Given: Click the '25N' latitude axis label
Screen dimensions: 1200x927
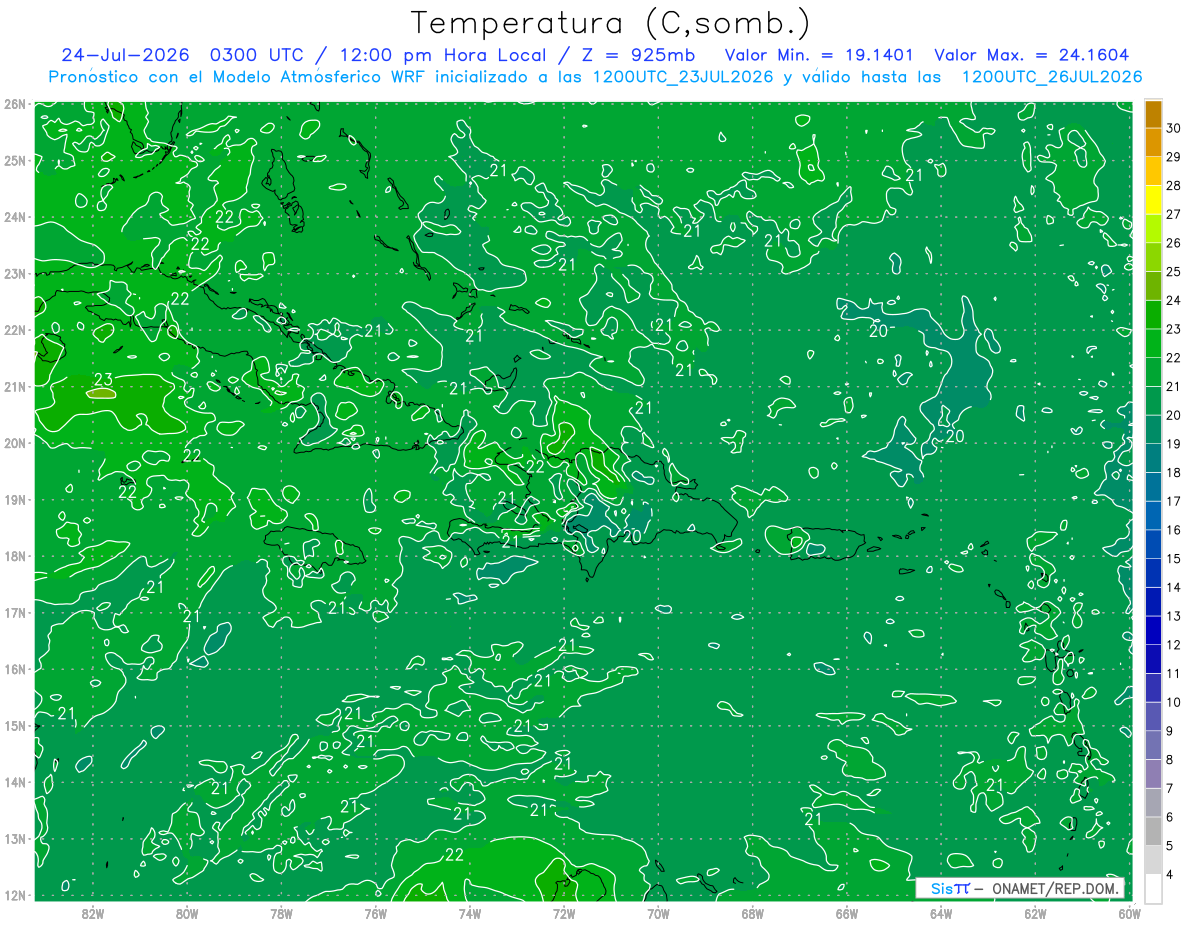Looking at the screenshot, I should [x=15, y=160].
